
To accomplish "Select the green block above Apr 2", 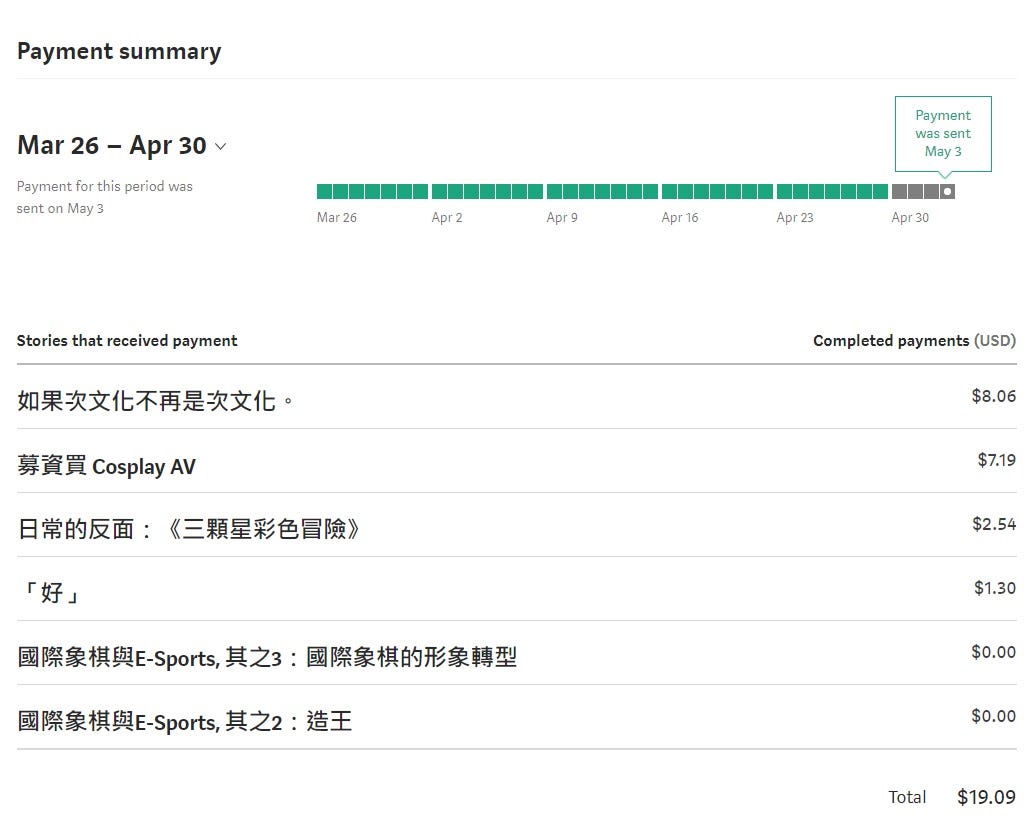I will click(439, 191).
